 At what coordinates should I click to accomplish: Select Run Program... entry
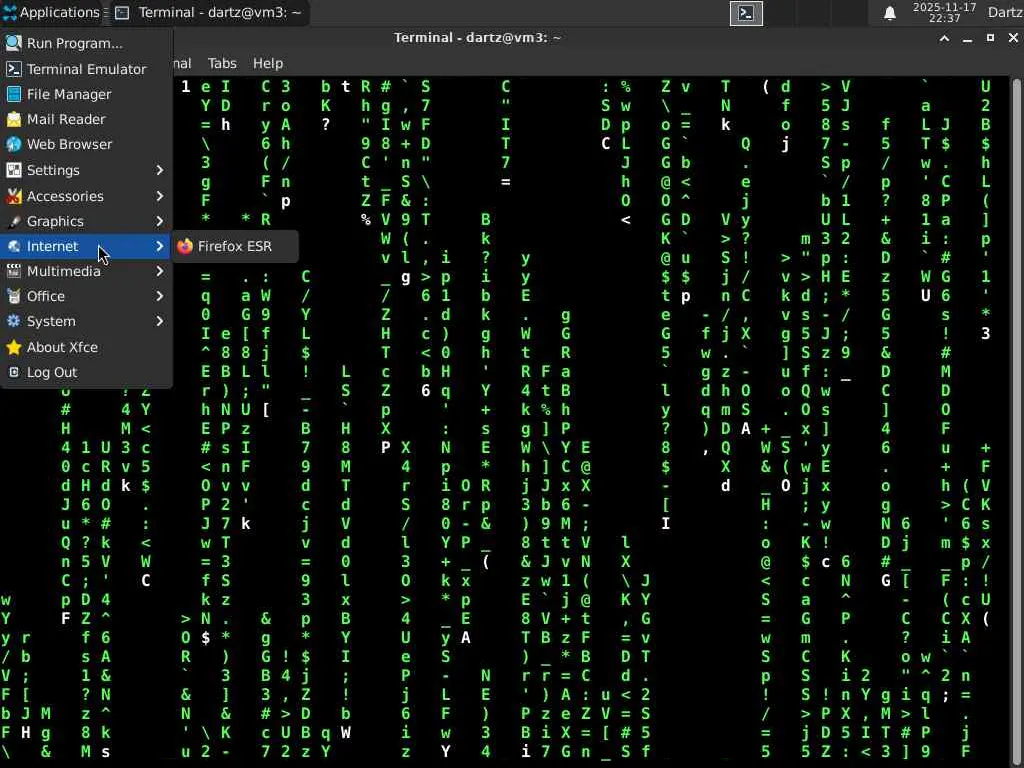click(86, 43)
